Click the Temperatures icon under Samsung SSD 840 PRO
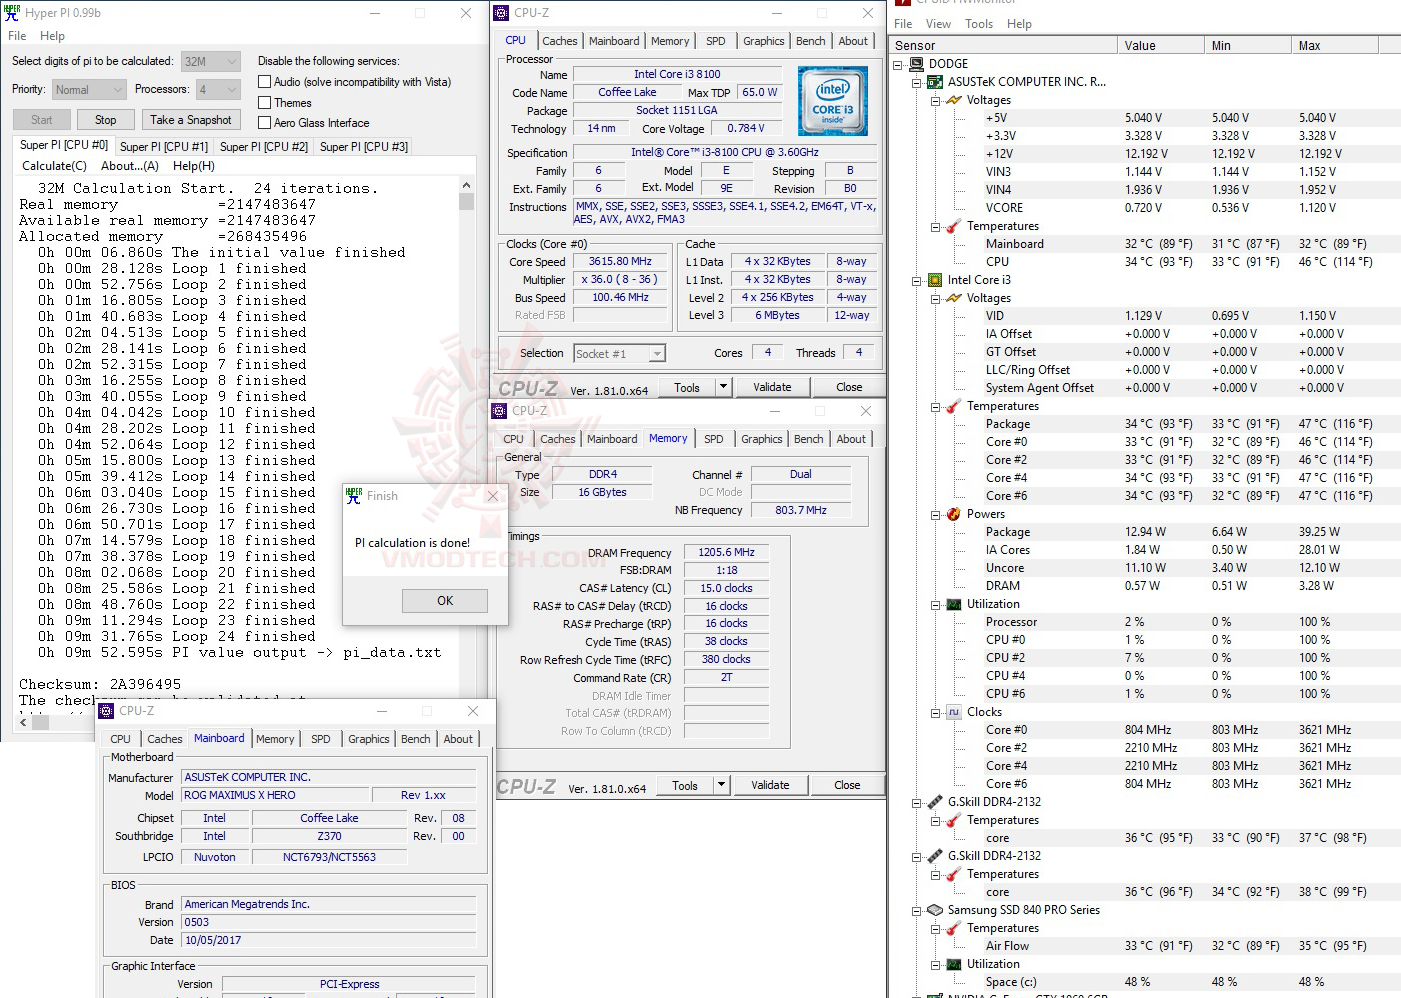 954,928
